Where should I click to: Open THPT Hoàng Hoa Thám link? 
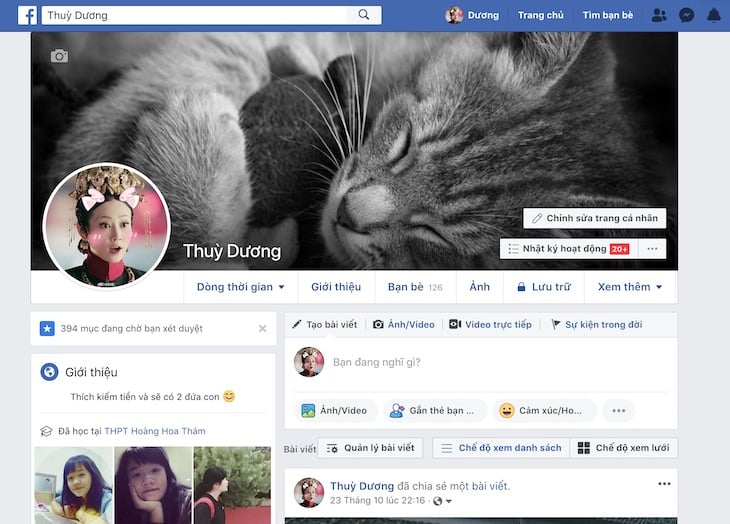(155, 431)
